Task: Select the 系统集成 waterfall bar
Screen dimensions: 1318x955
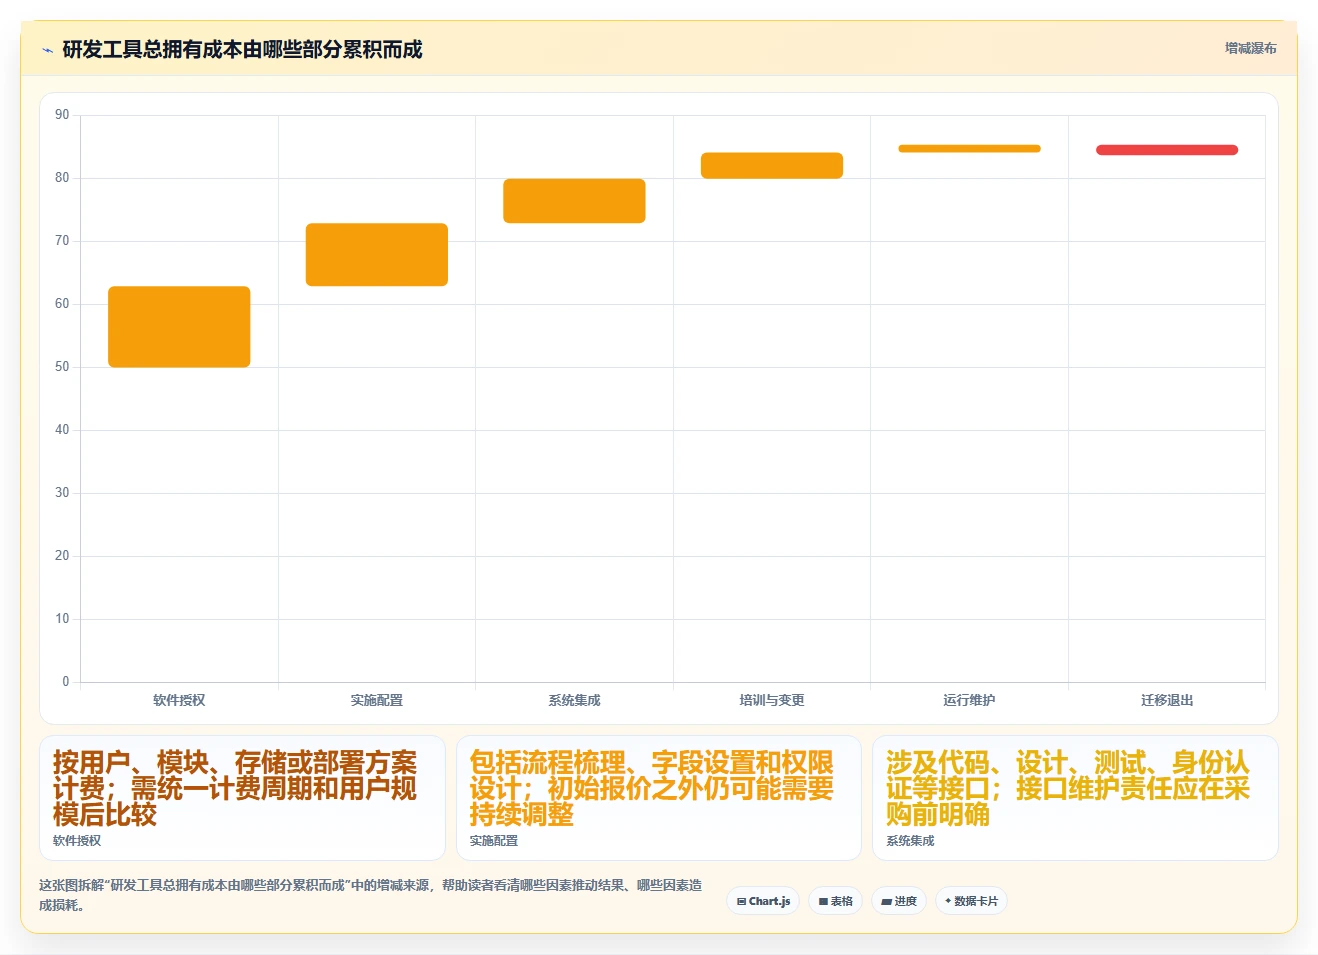Action: [x=574, y=201]
